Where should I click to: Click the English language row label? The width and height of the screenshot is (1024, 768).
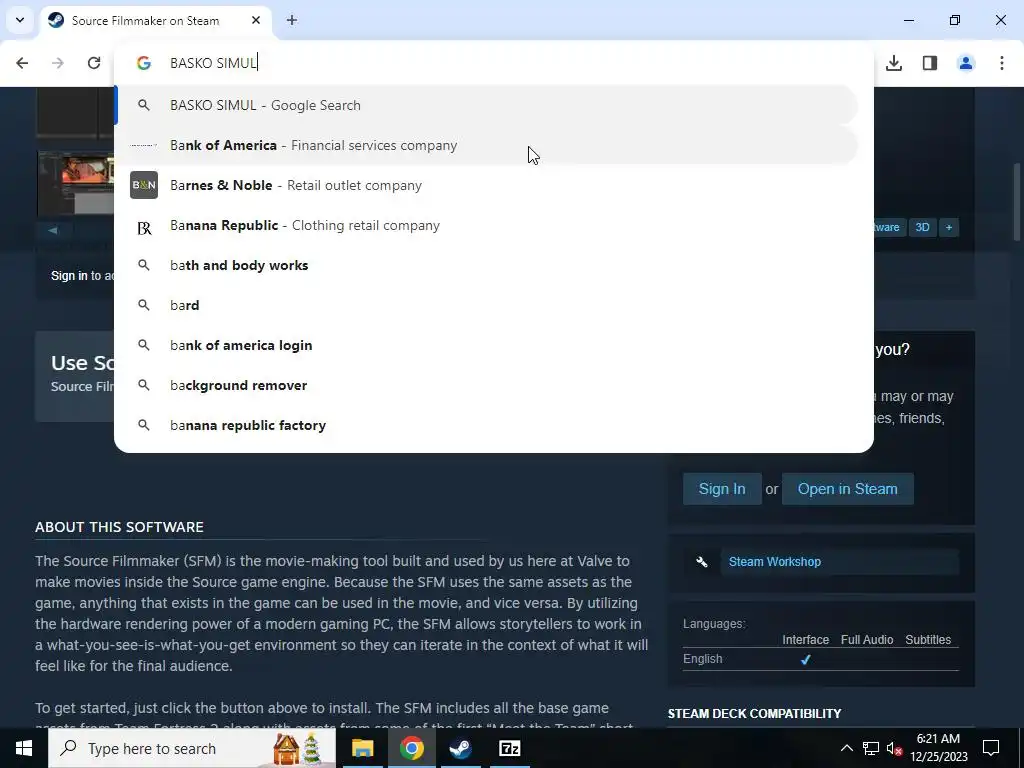[x=703, y=658]
